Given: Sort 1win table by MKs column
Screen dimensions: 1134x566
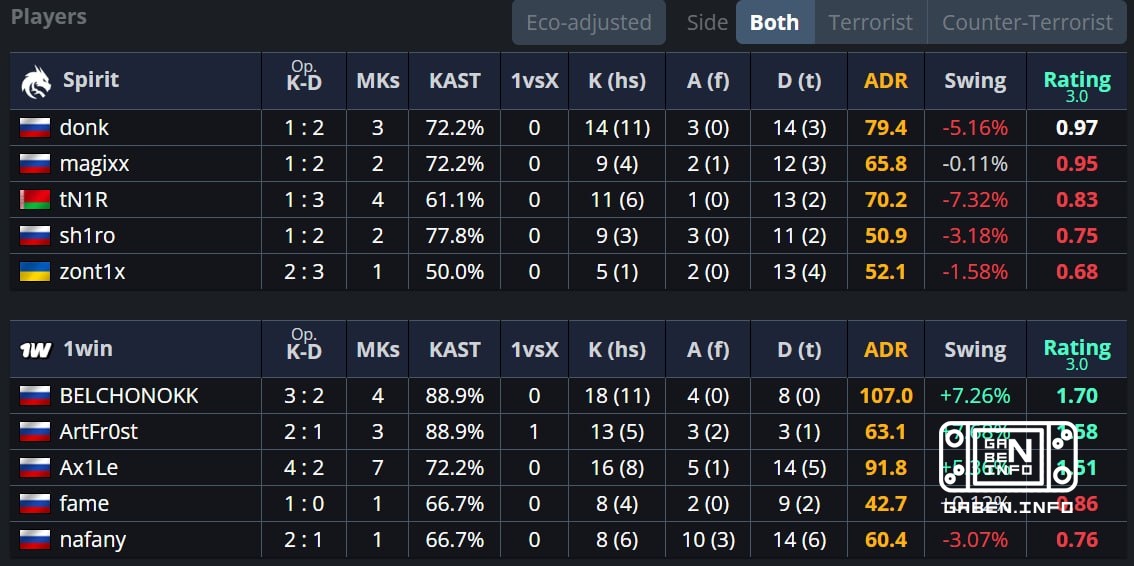Looking at the screenshot, I should tap(378, 350).
